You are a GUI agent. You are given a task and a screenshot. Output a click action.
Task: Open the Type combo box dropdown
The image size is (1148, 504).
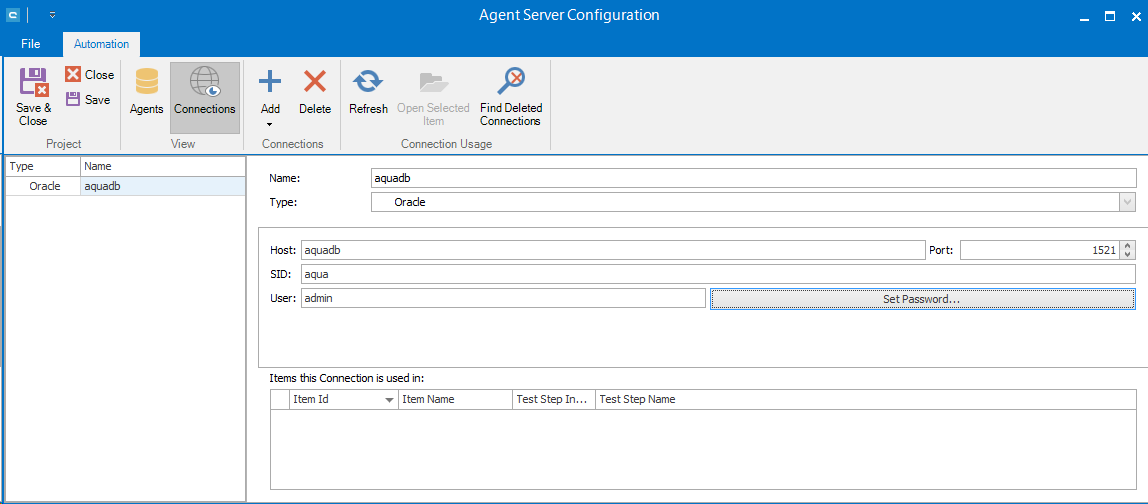point(1128,202)
